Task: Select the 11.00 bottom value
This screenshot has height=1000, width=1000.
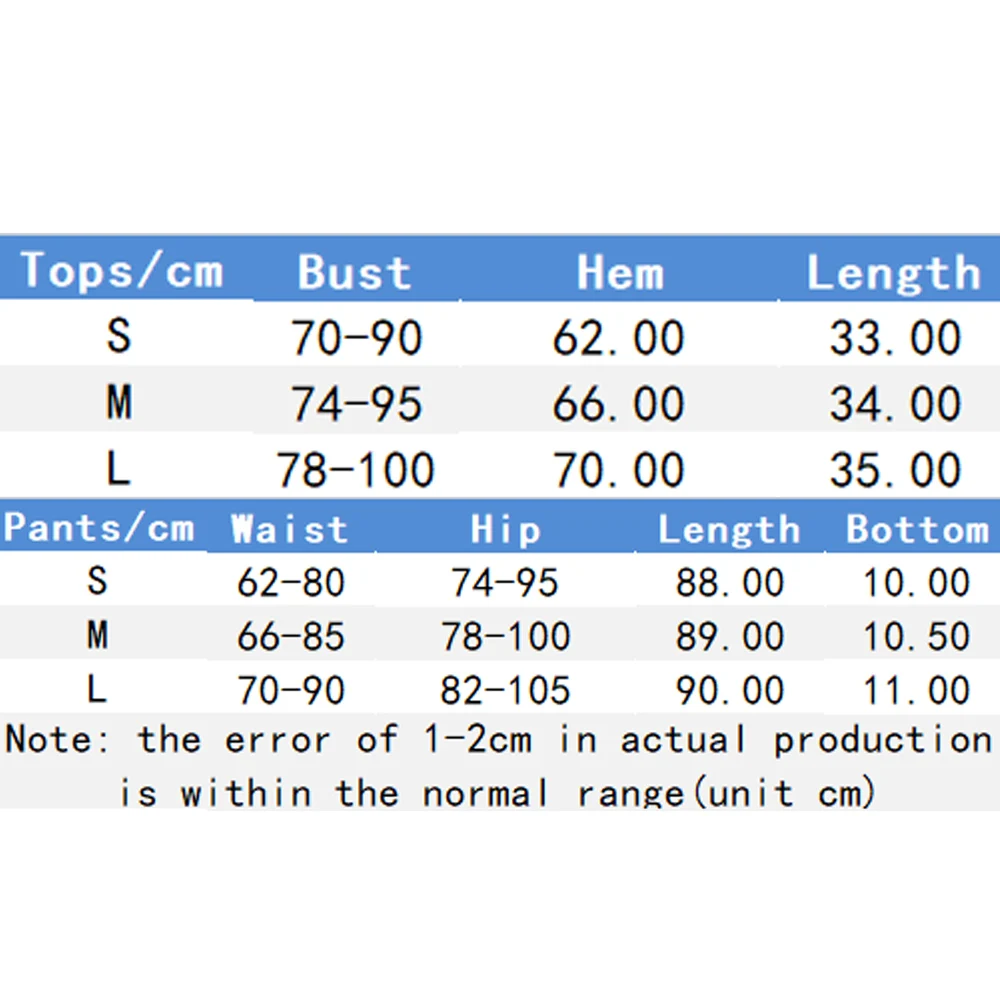Action: pos(917,690)
